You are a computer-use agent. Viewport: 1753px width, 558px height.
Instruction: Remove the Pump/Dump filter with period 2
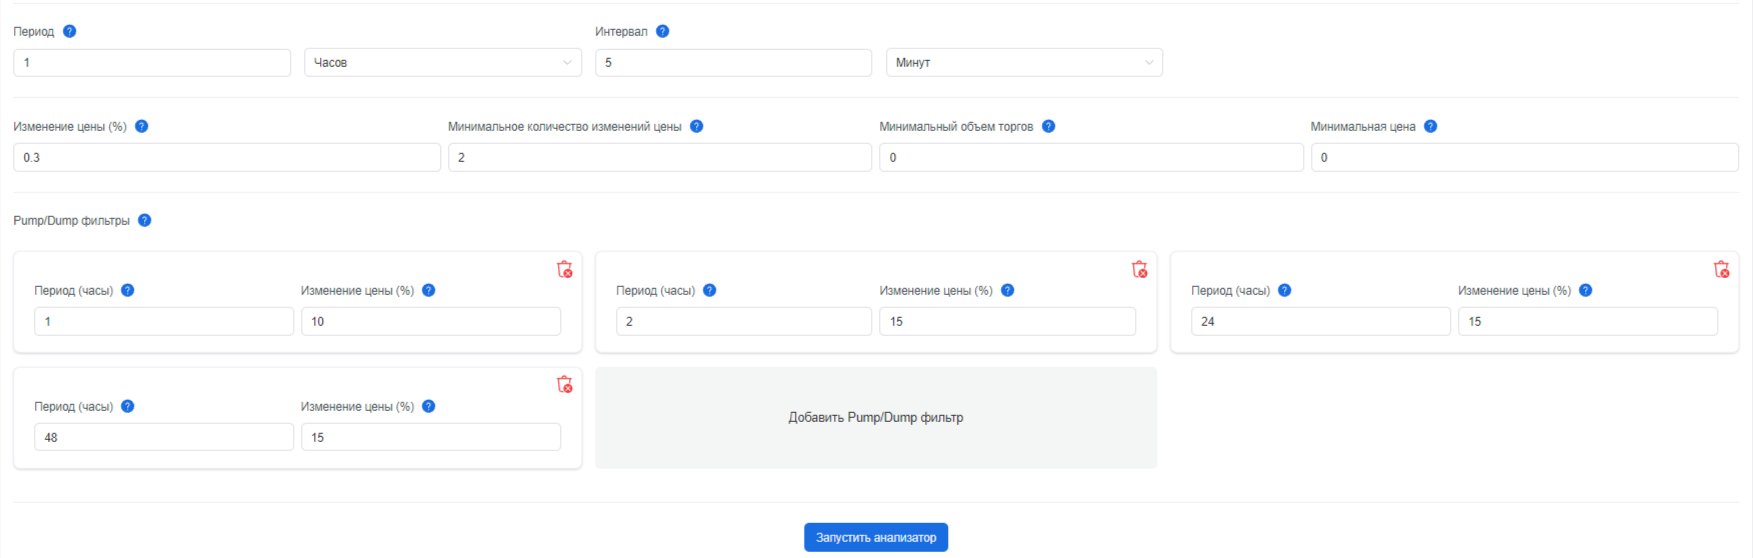click(1139, 269)
